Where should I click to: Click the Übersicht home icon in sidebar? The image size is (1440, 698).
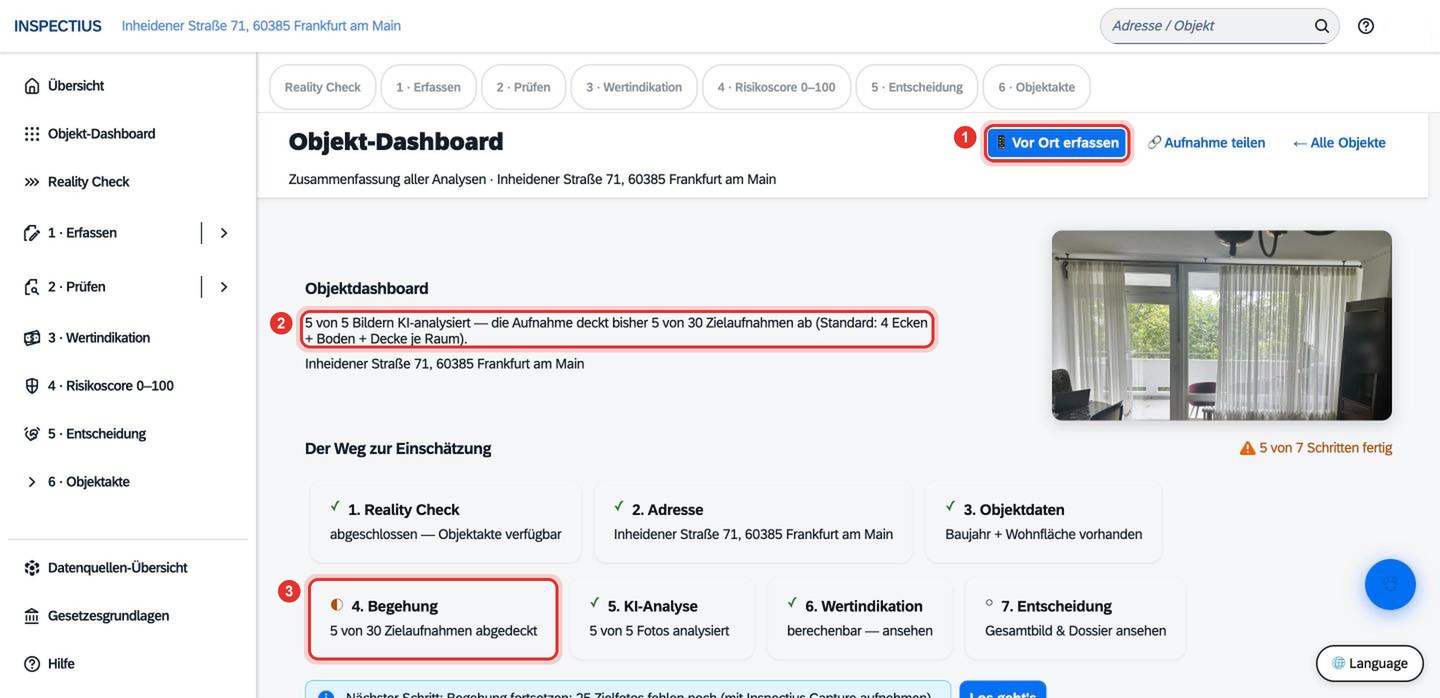(32, 86)
